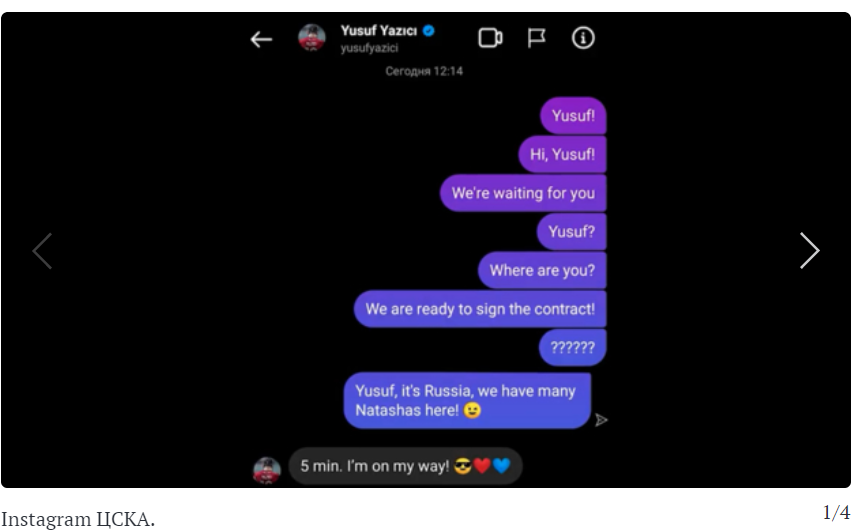
Task: Select the "We're waiting for you" message
Action: tap(523, 193)
